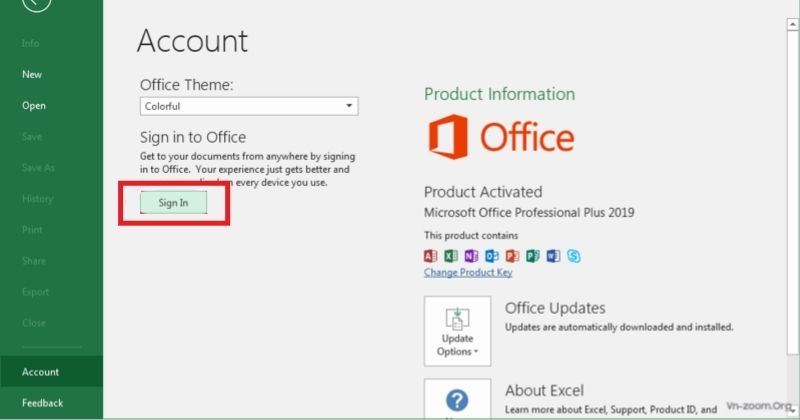
Task: Choose Open from the sidebar
Action: click(34, 106)
